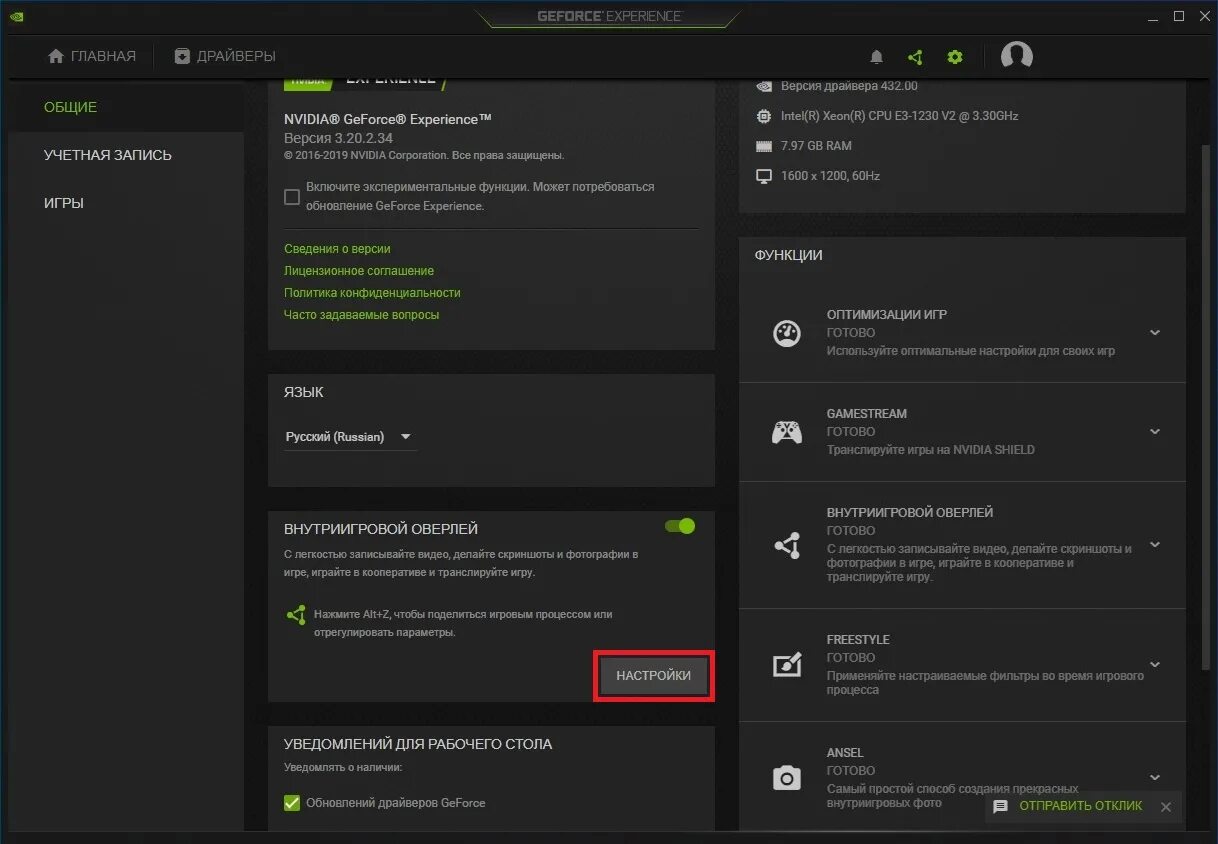Click the ФУНКЦИИ section heading
The width and height of the screenshot is (1218, 844).
(789, 255)
